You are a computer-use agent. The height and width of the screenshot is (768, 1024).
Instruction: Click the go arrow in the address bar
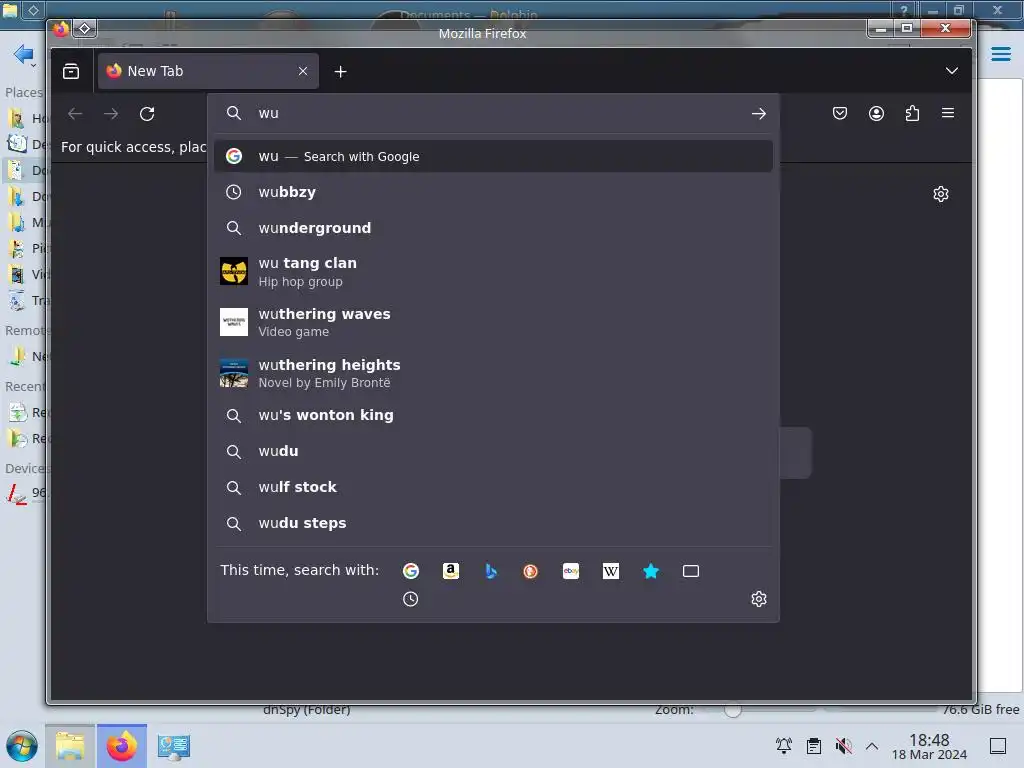click(758, 114)
